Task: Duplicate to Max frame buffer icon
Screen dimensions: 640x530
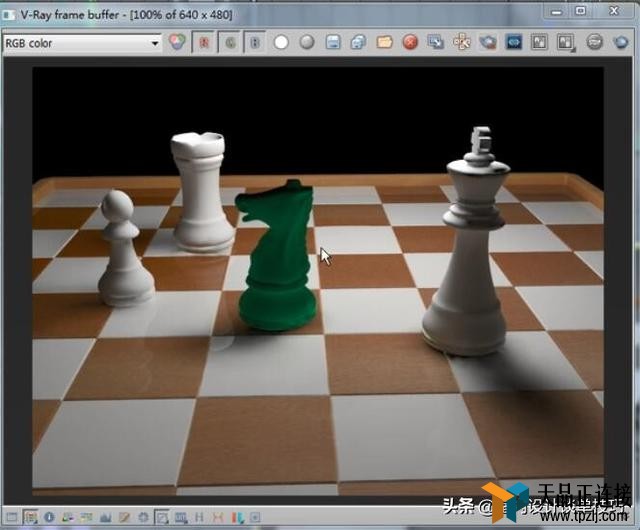Action: 436,42
